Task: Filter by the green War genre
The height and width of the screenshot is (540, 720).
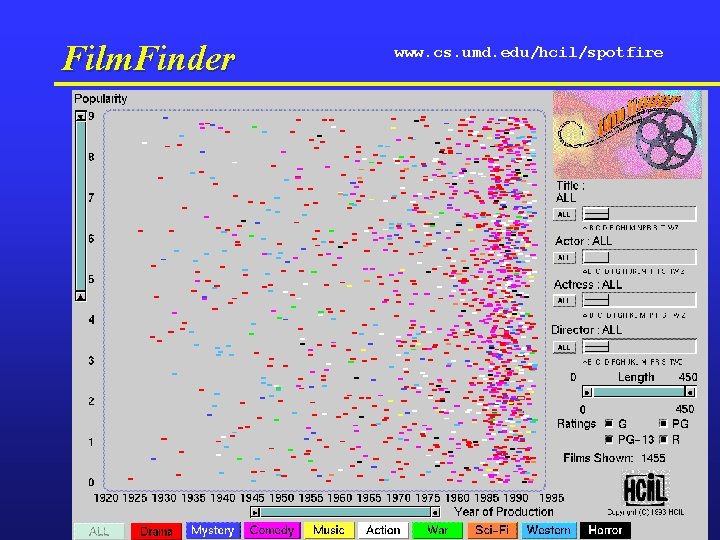Action: (x=437, y=530)
